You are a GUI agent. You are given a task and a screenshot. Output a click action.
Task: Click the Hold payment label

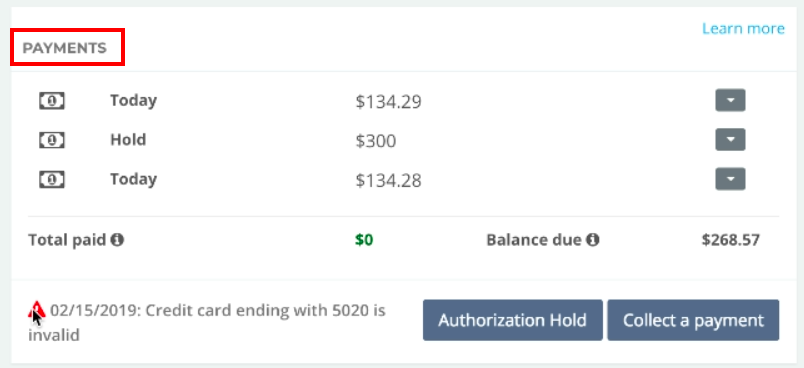128,139
